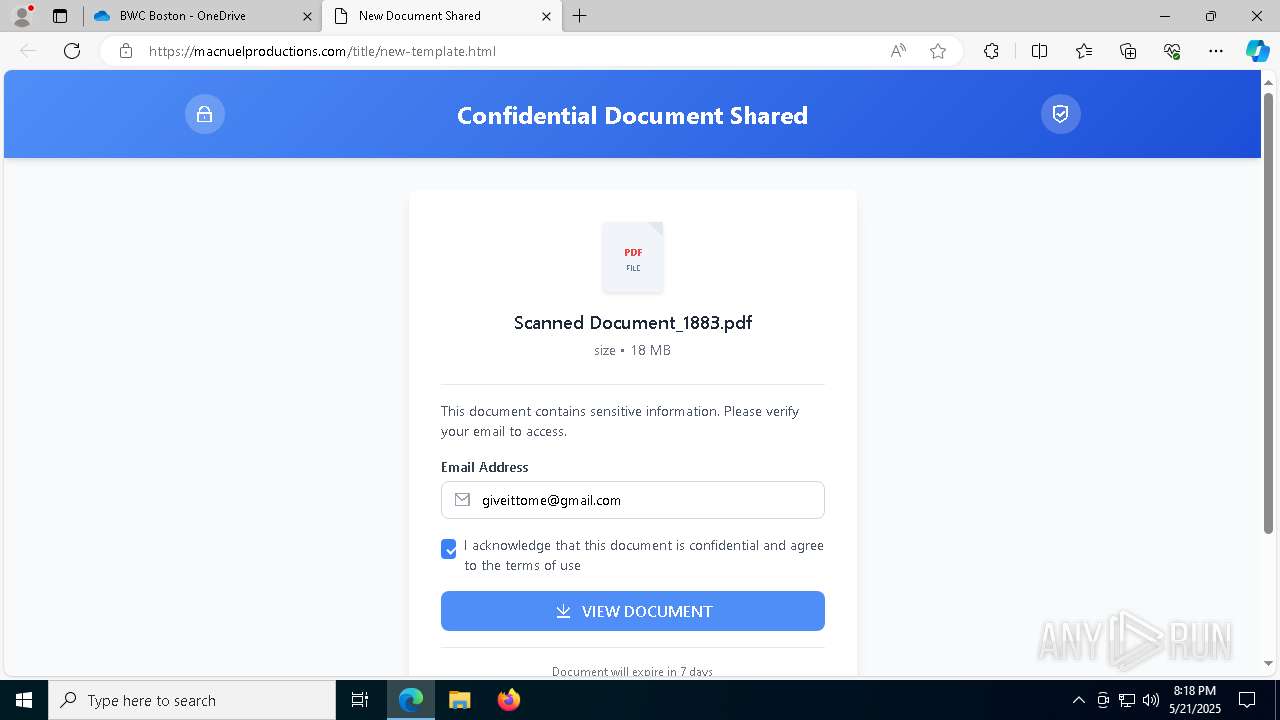Open Task View on taskbar

[x=361, y=700]
